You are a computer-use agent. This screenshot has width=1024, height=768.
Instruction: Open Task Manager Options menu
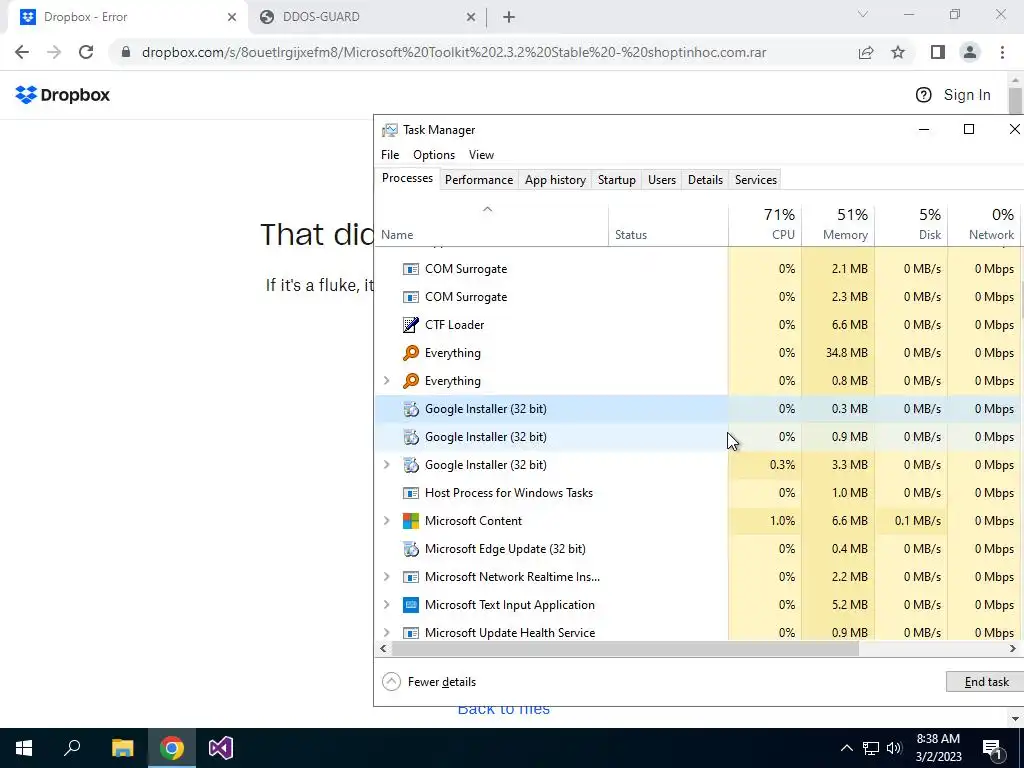click(x=434, y=155)
